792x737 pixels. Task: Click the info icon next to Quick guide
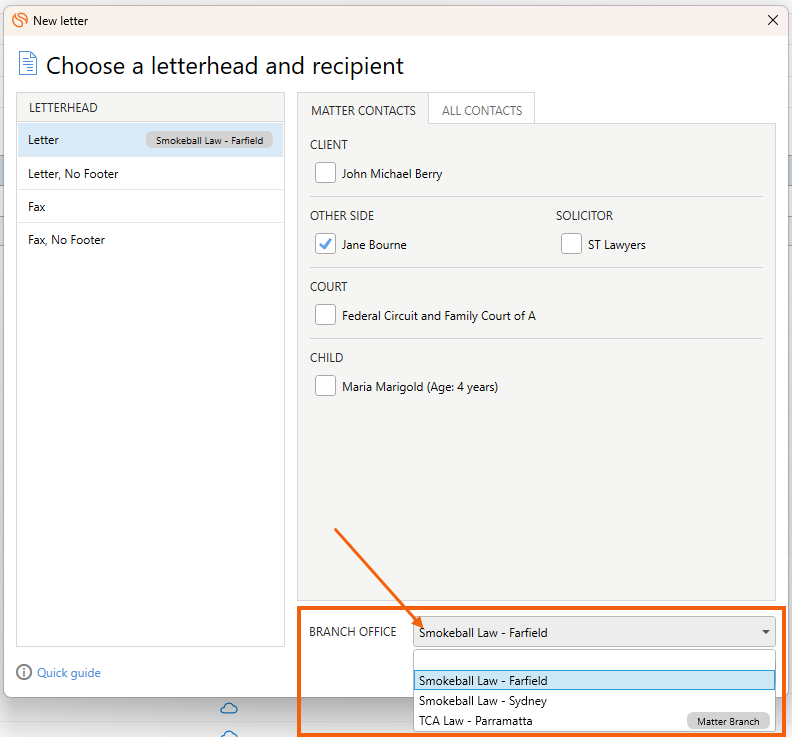24,672
